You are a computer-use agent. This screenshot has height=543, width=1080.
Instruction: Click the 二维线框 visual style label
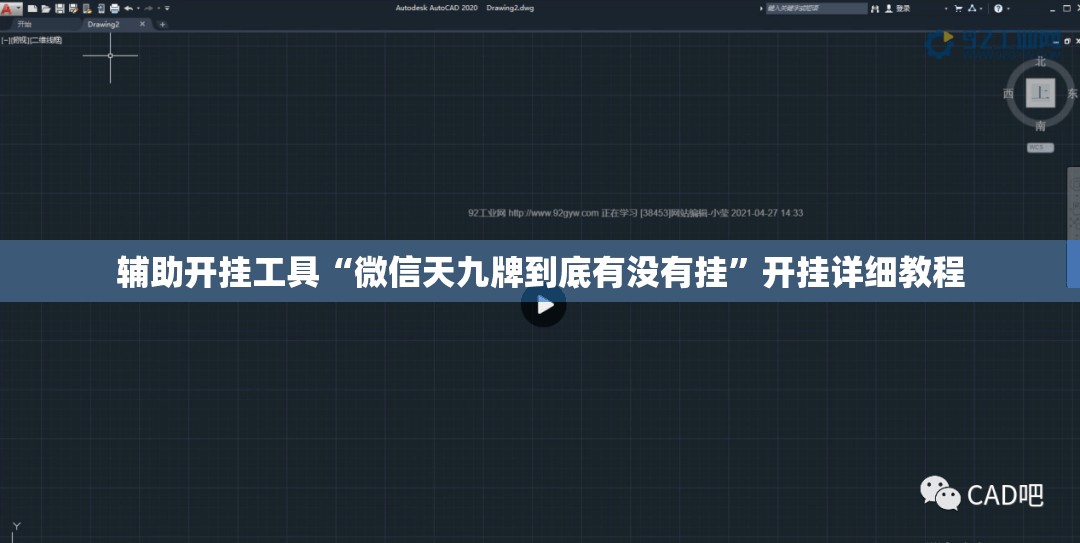click(x=46, y=40)
